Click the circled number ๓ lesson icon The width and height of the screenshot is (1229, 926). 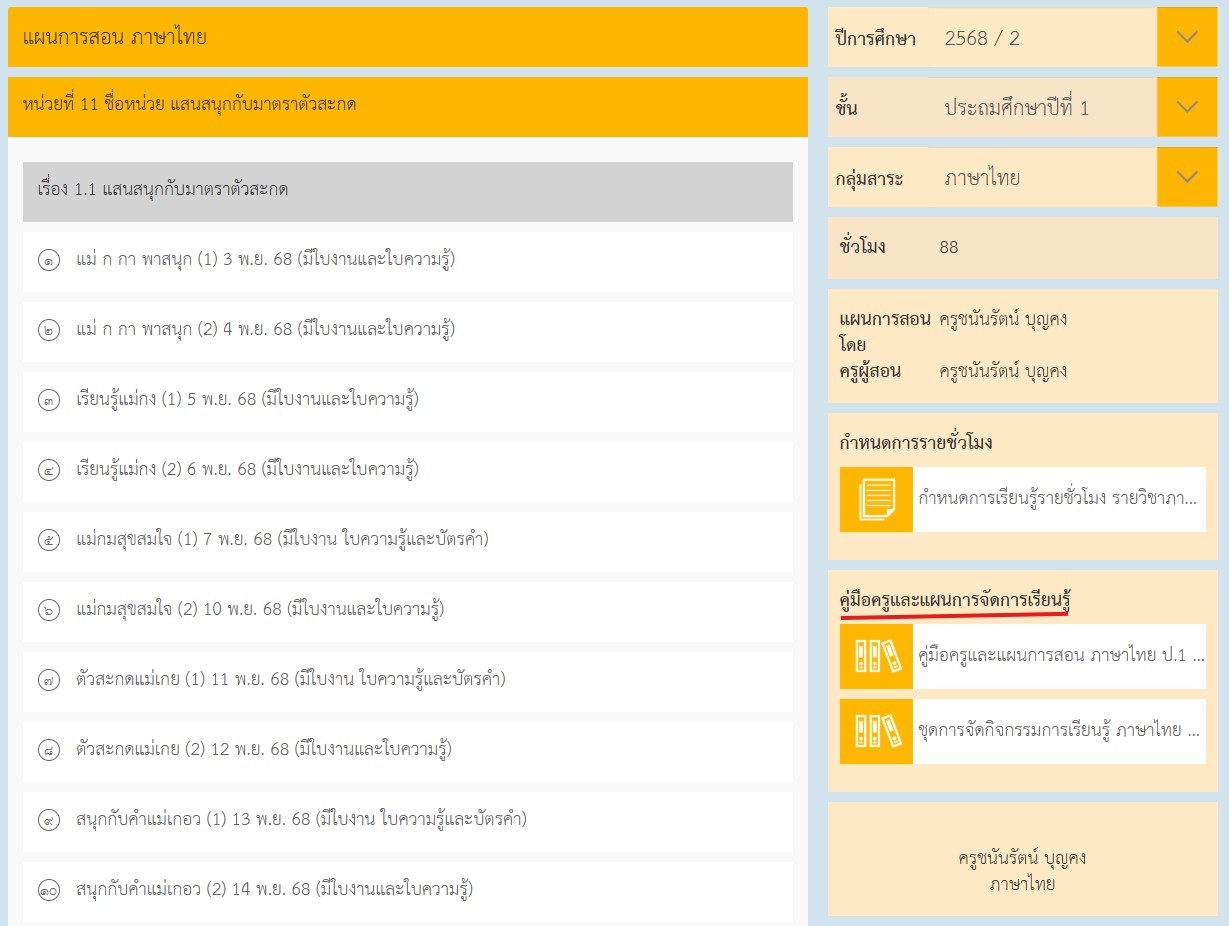point(49,401)
